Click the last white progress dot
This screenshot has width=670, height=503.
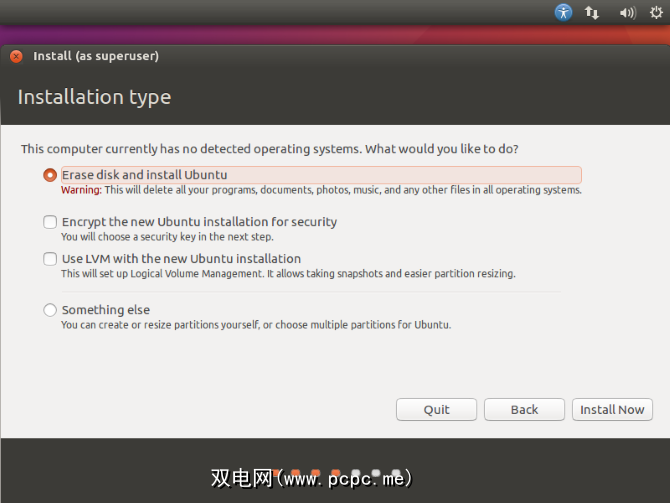[x=397, y=473]
